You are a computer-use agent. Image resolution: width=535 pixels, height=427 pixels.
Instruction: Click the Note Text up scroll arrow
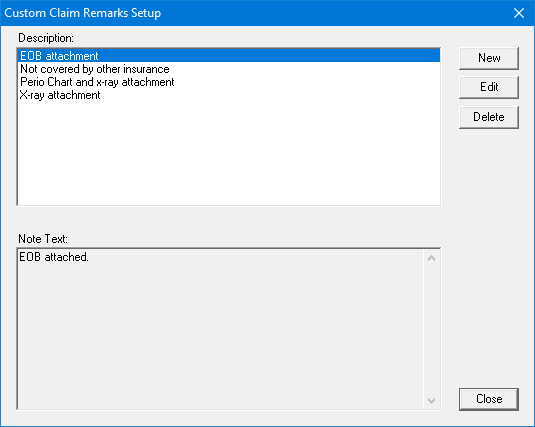point(431,258)
